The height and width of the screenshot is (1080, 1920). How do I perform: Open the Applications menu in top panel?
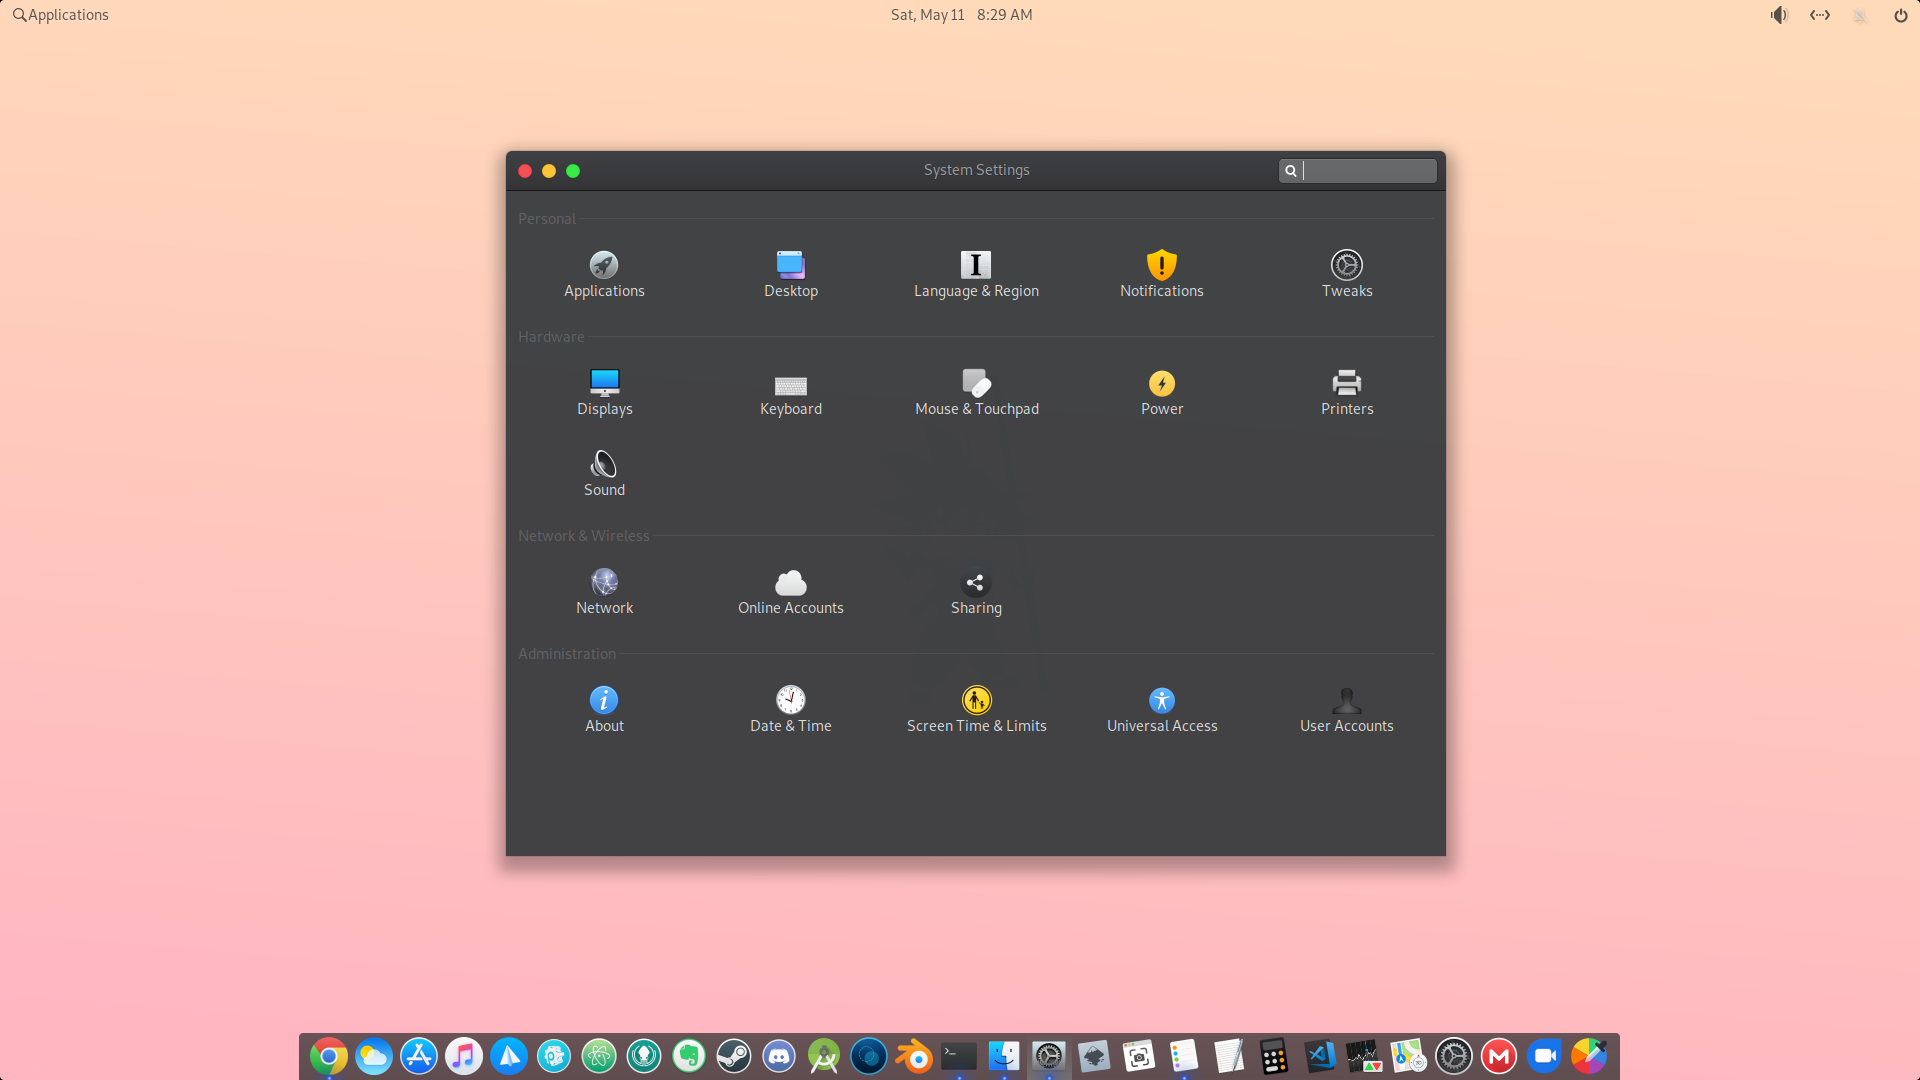(x=61, y=15)
